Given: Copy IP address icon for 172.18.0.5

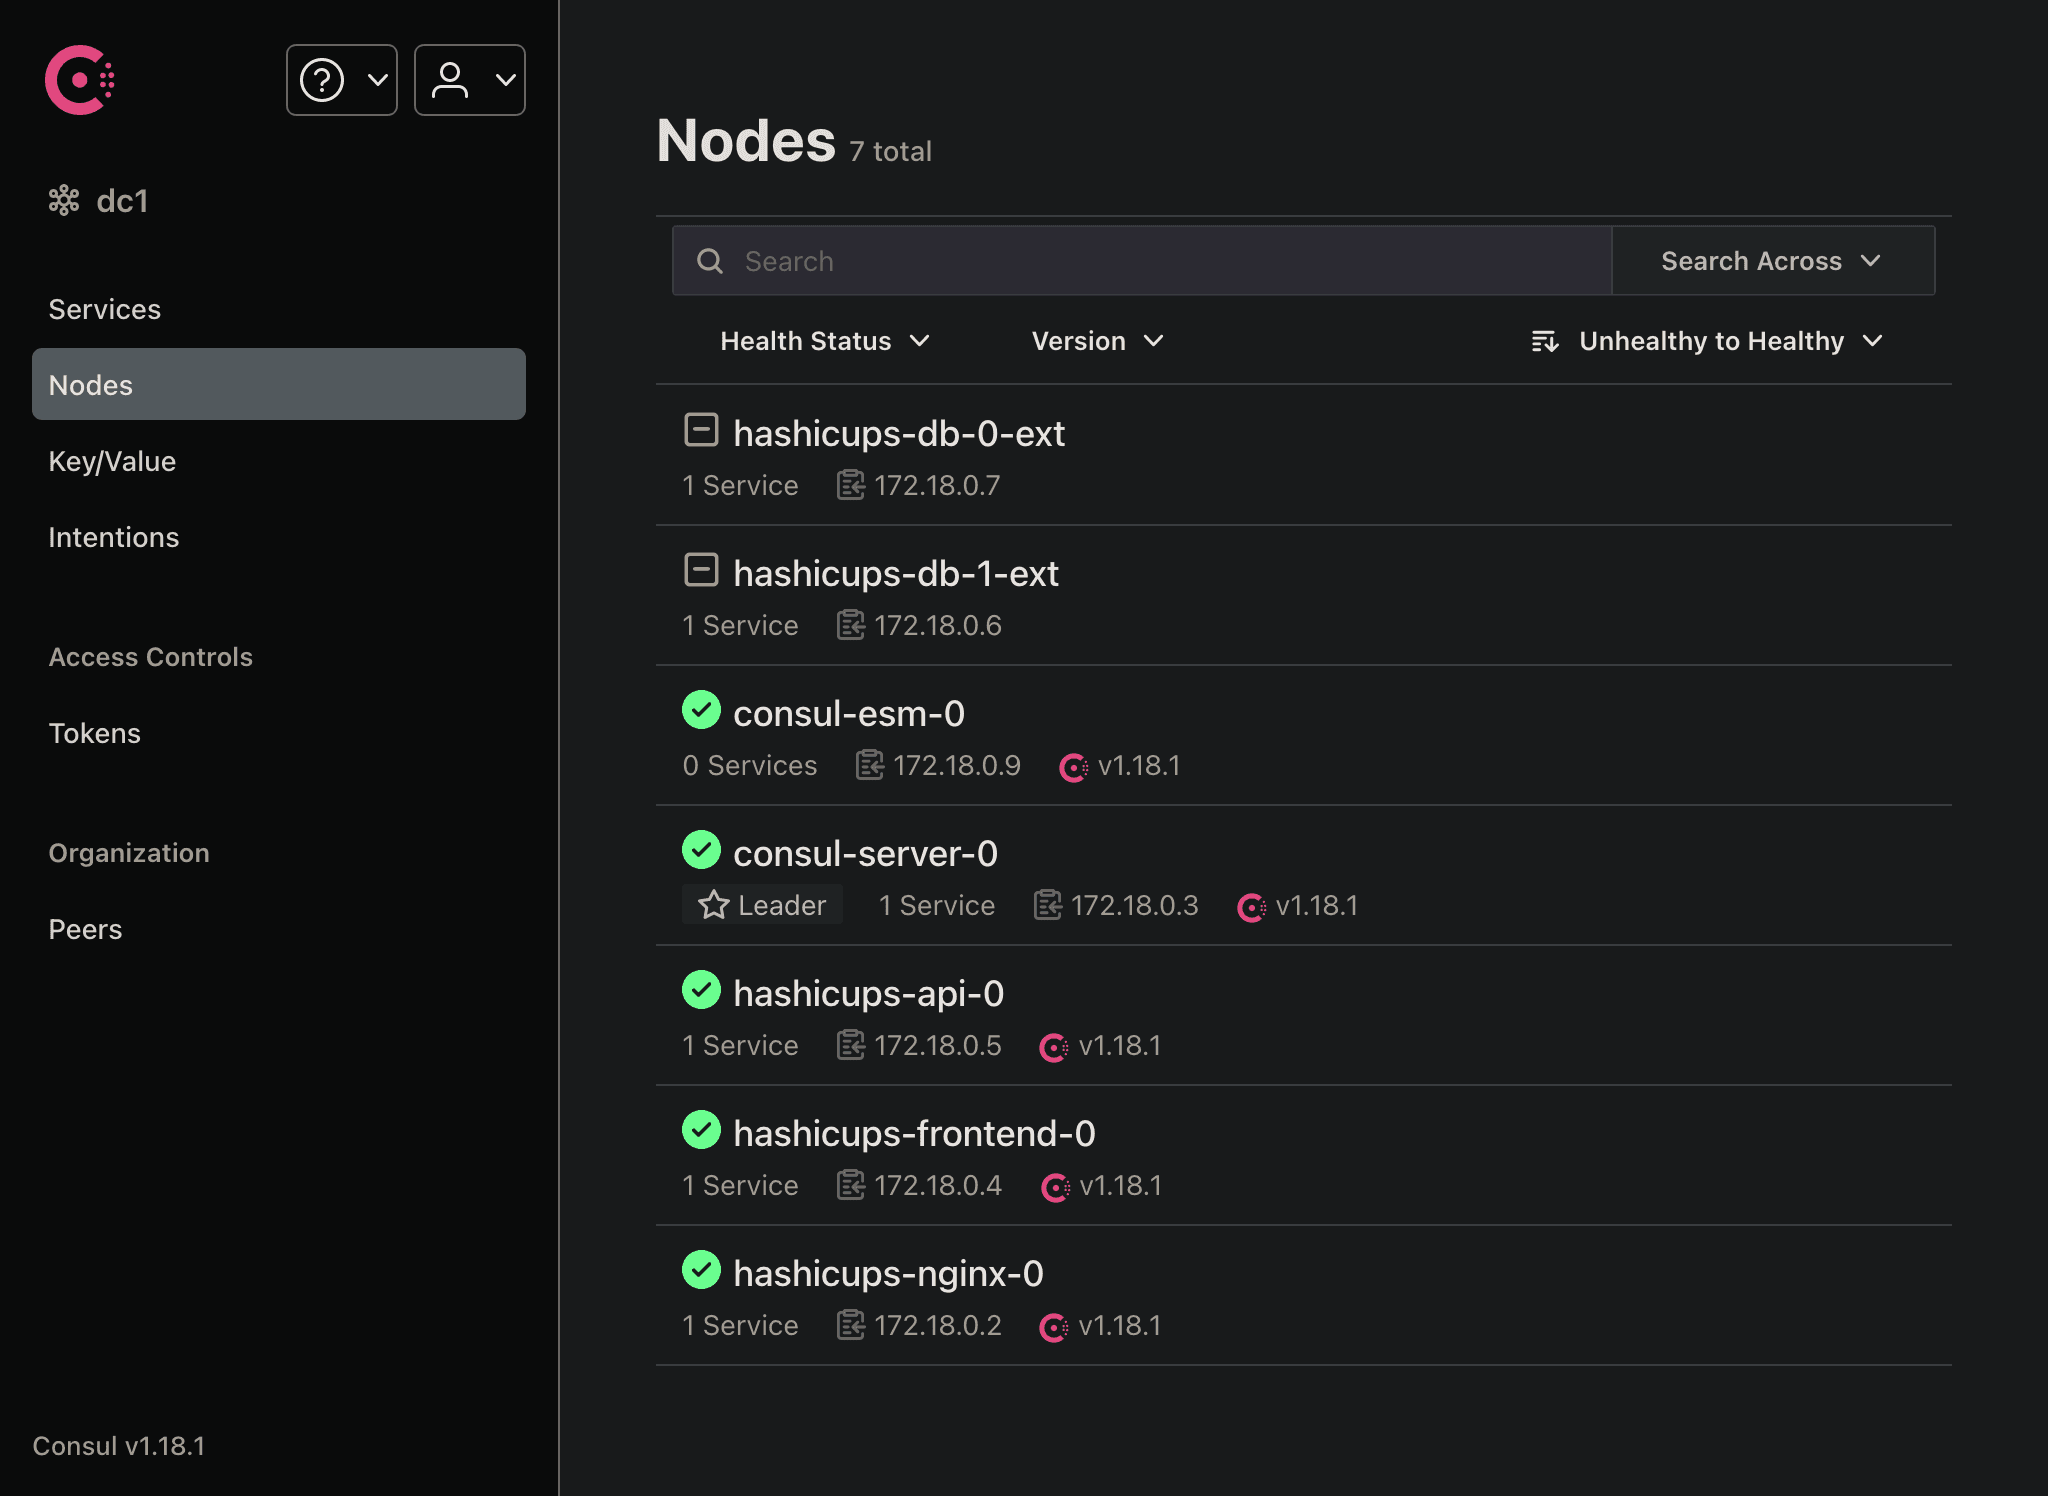Looking at the screenshot, I should 850,1045.
